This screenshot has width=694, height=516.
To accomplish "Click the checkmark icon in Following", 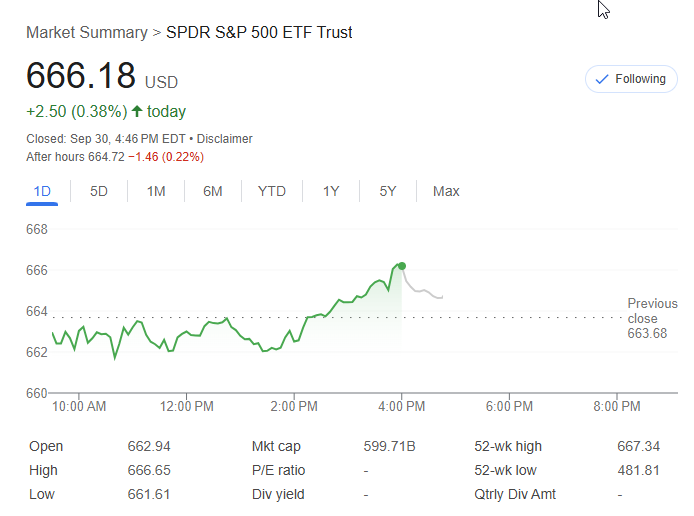I will (x=602, y=79).
